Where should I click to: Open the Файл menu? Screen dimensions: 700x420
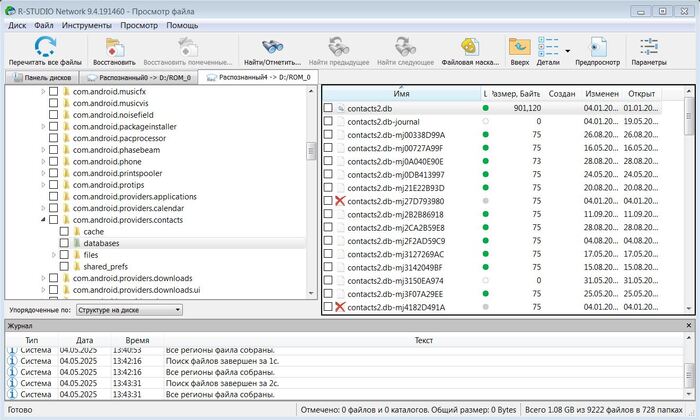pyautogui.click(x=44, y=25)
